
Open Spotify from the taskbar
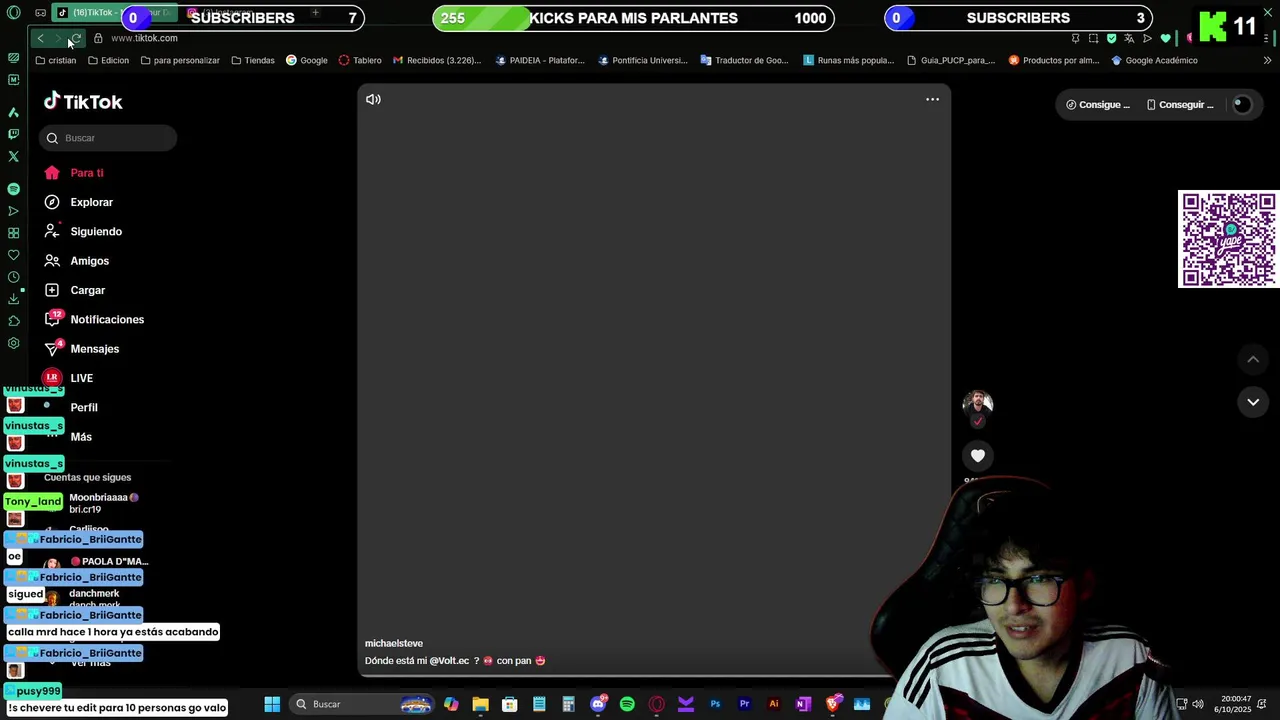627,704
